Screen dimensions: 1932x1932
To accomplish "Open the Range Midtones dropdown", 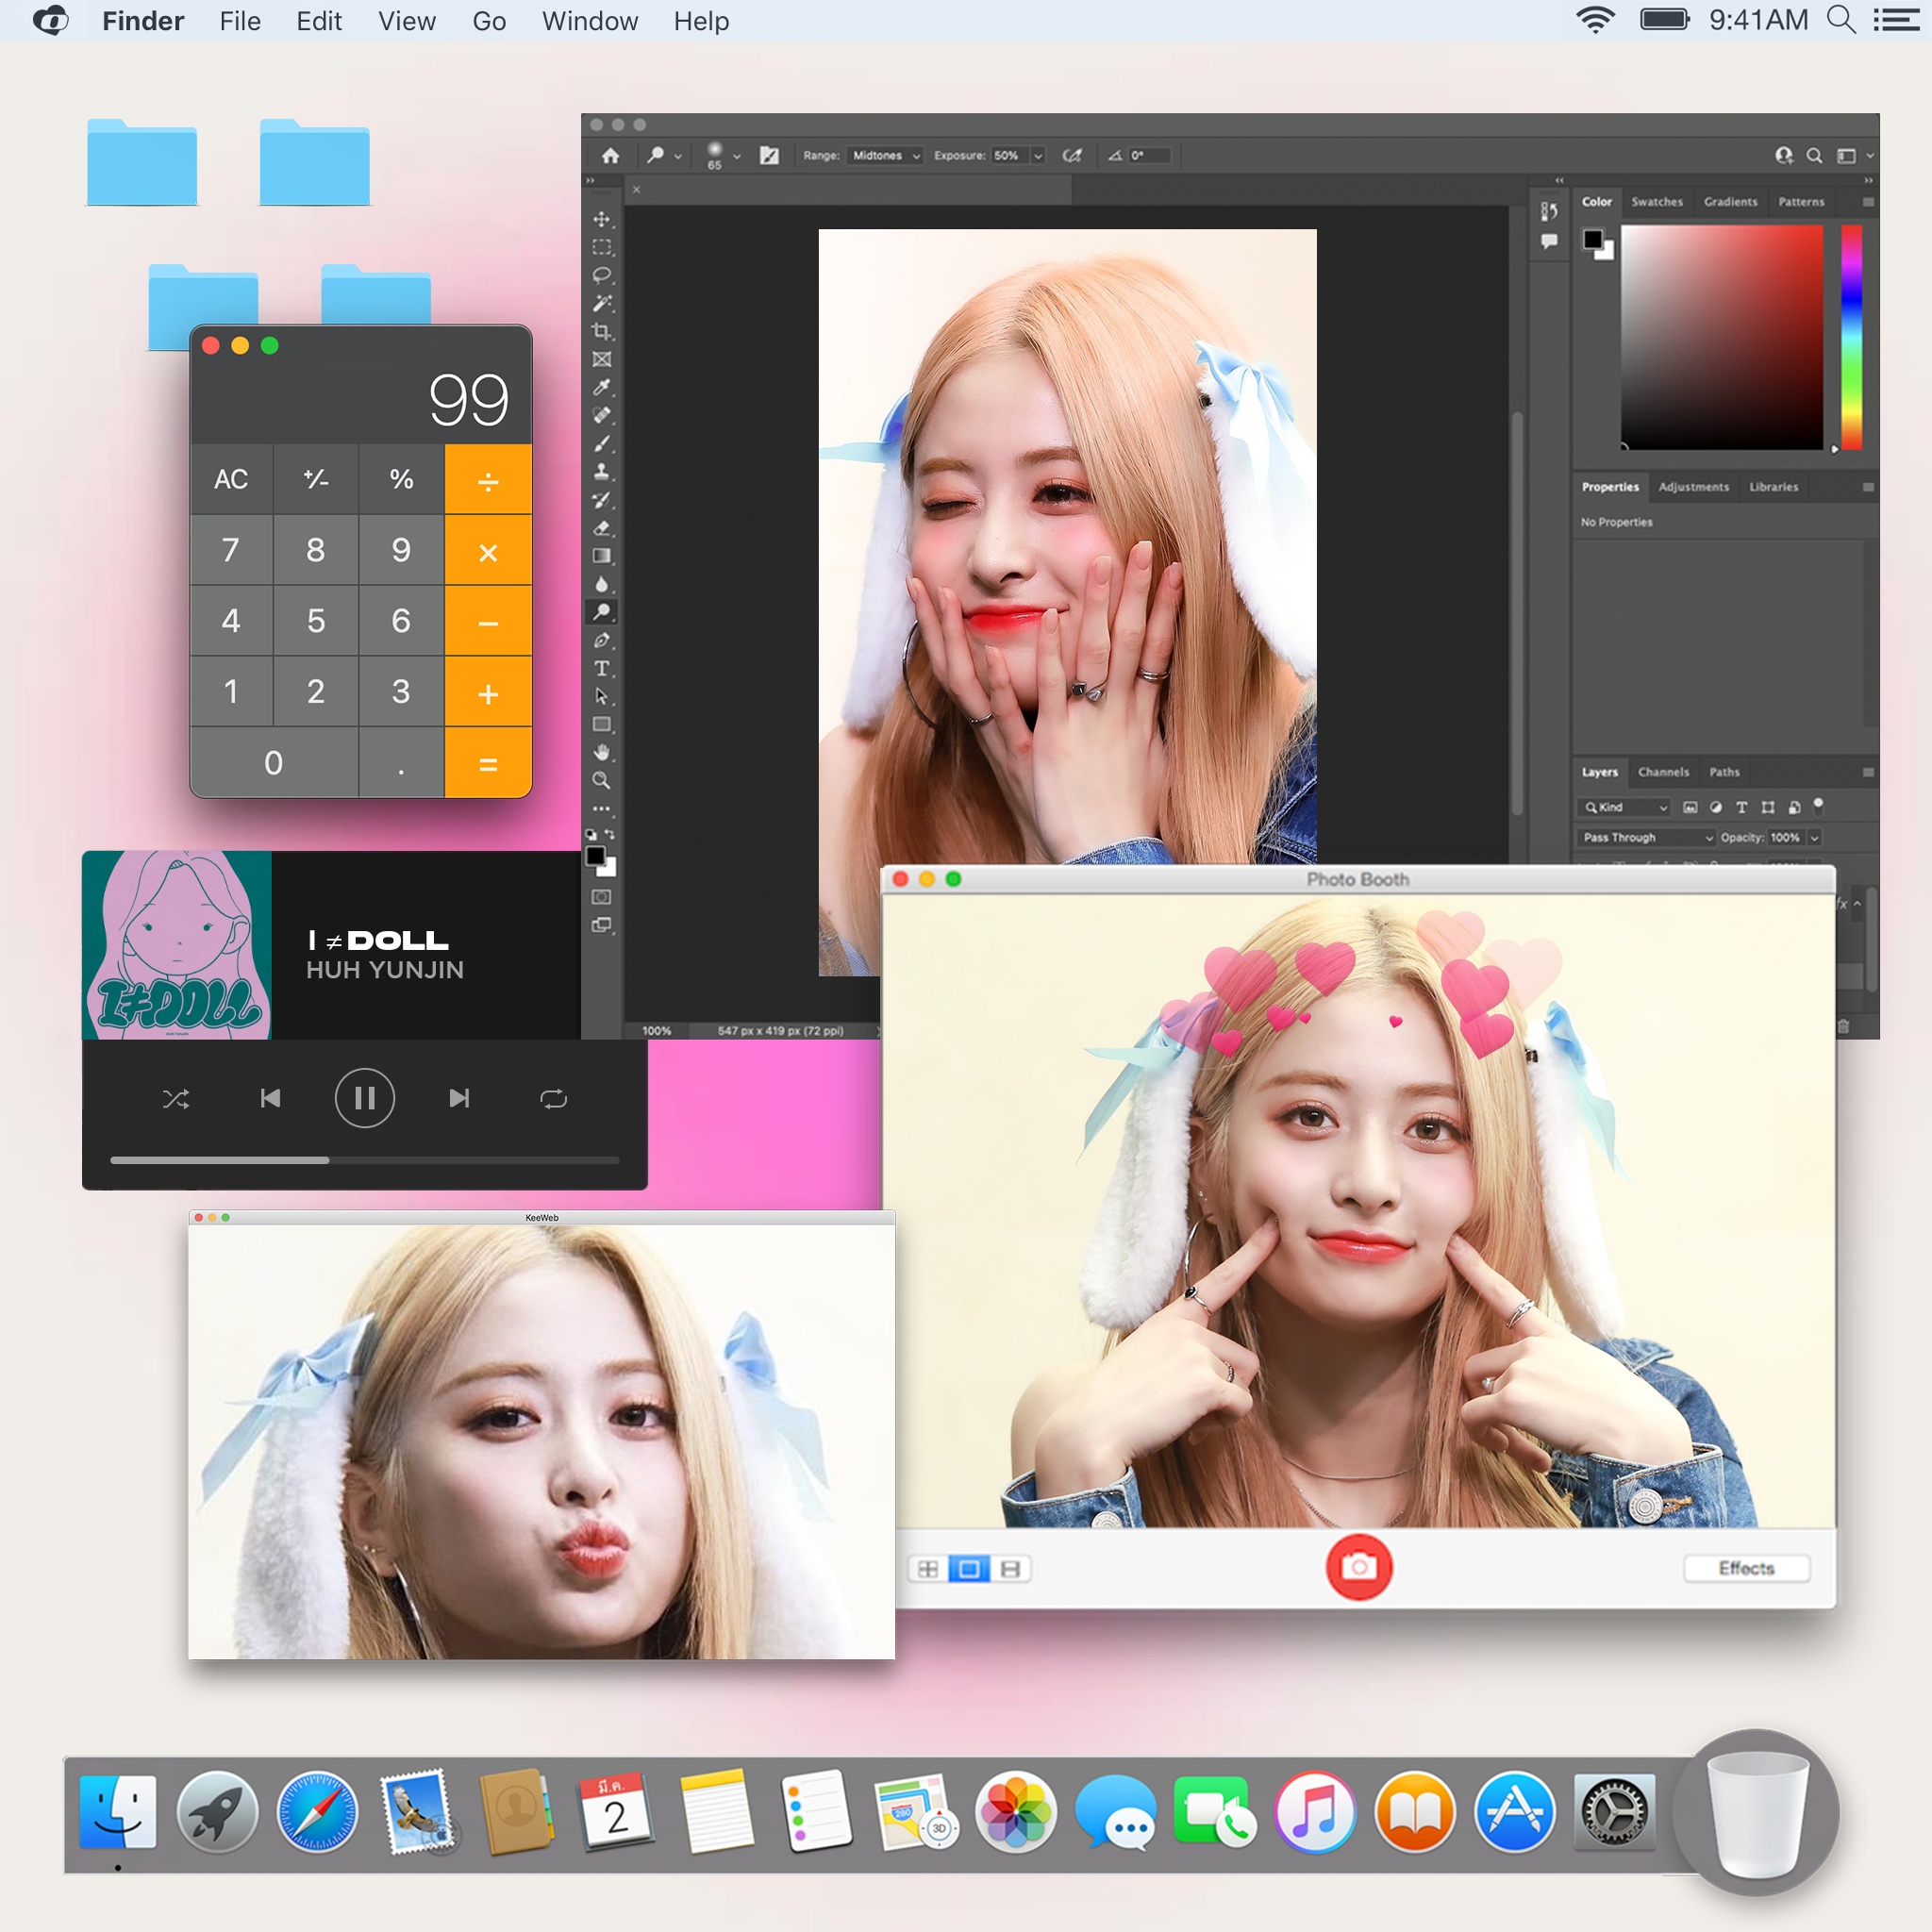I will point(885,156).
